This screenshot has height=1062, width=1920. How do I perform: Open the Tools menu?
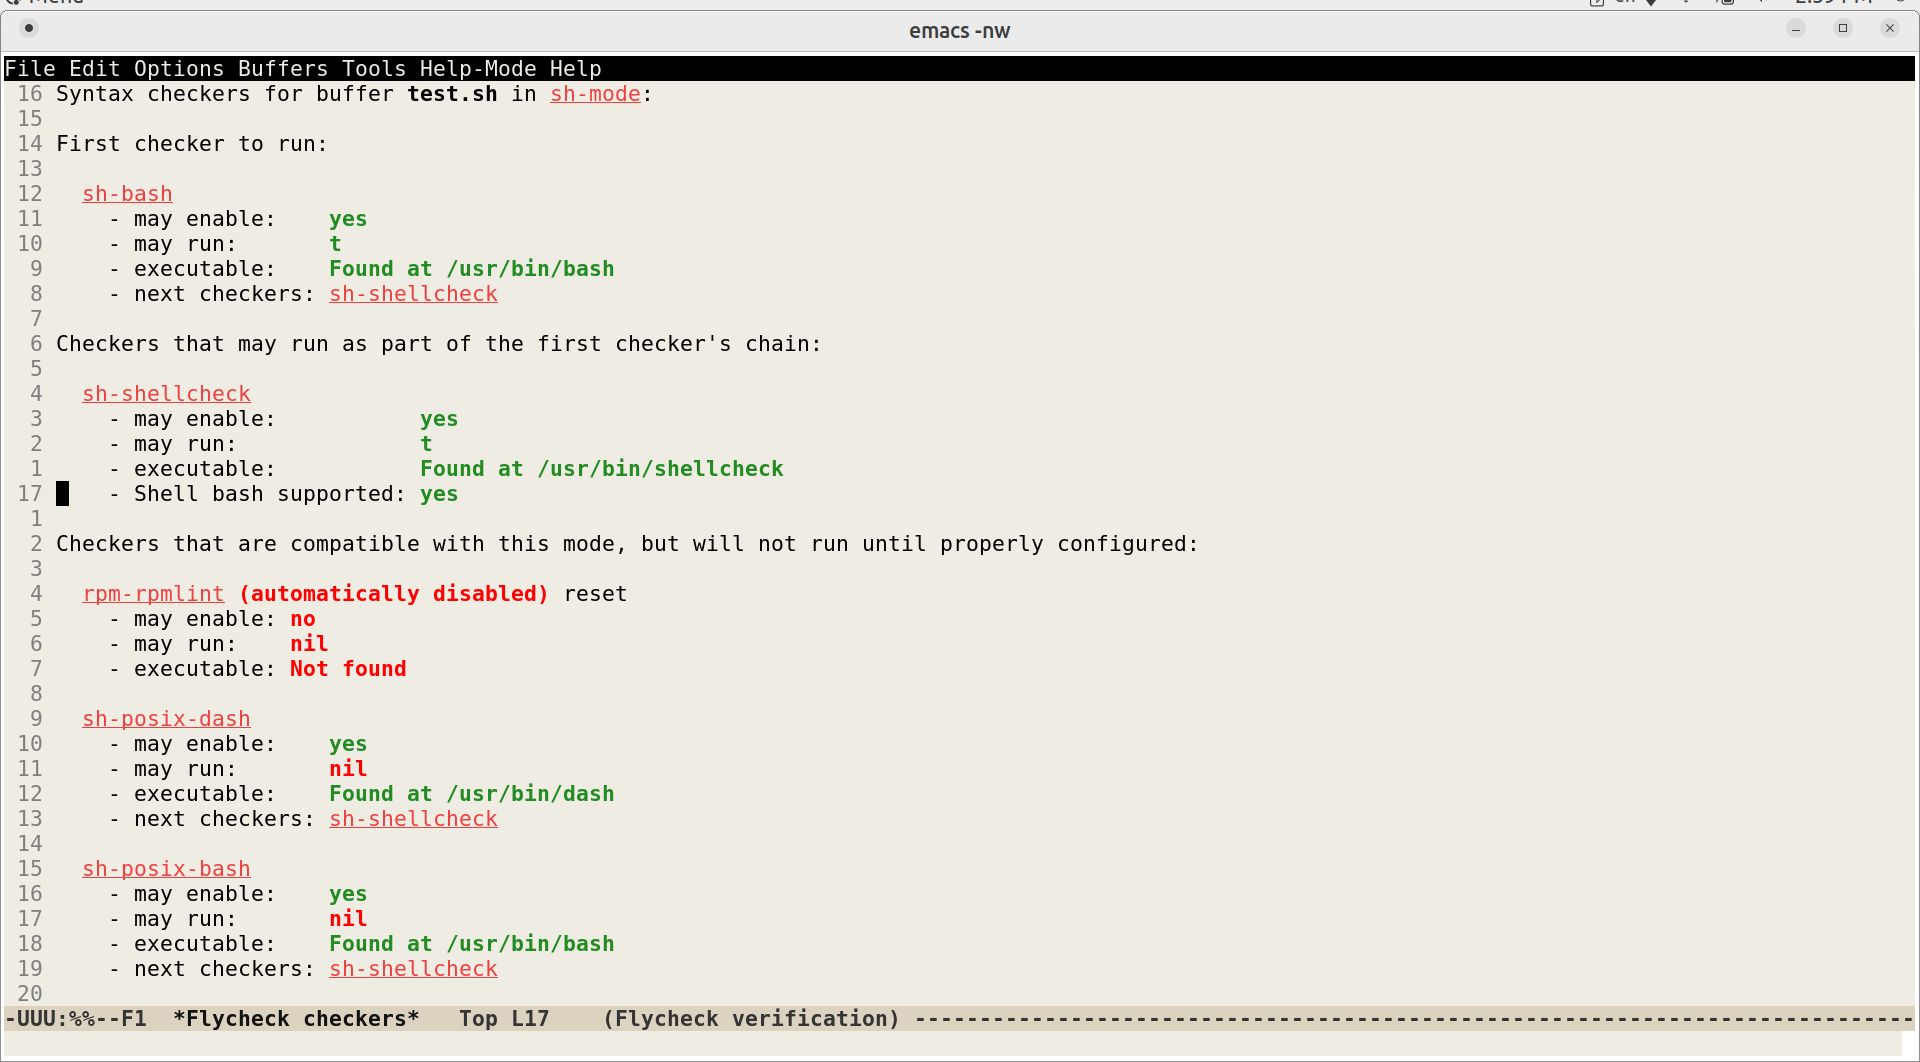coord(371,68)
